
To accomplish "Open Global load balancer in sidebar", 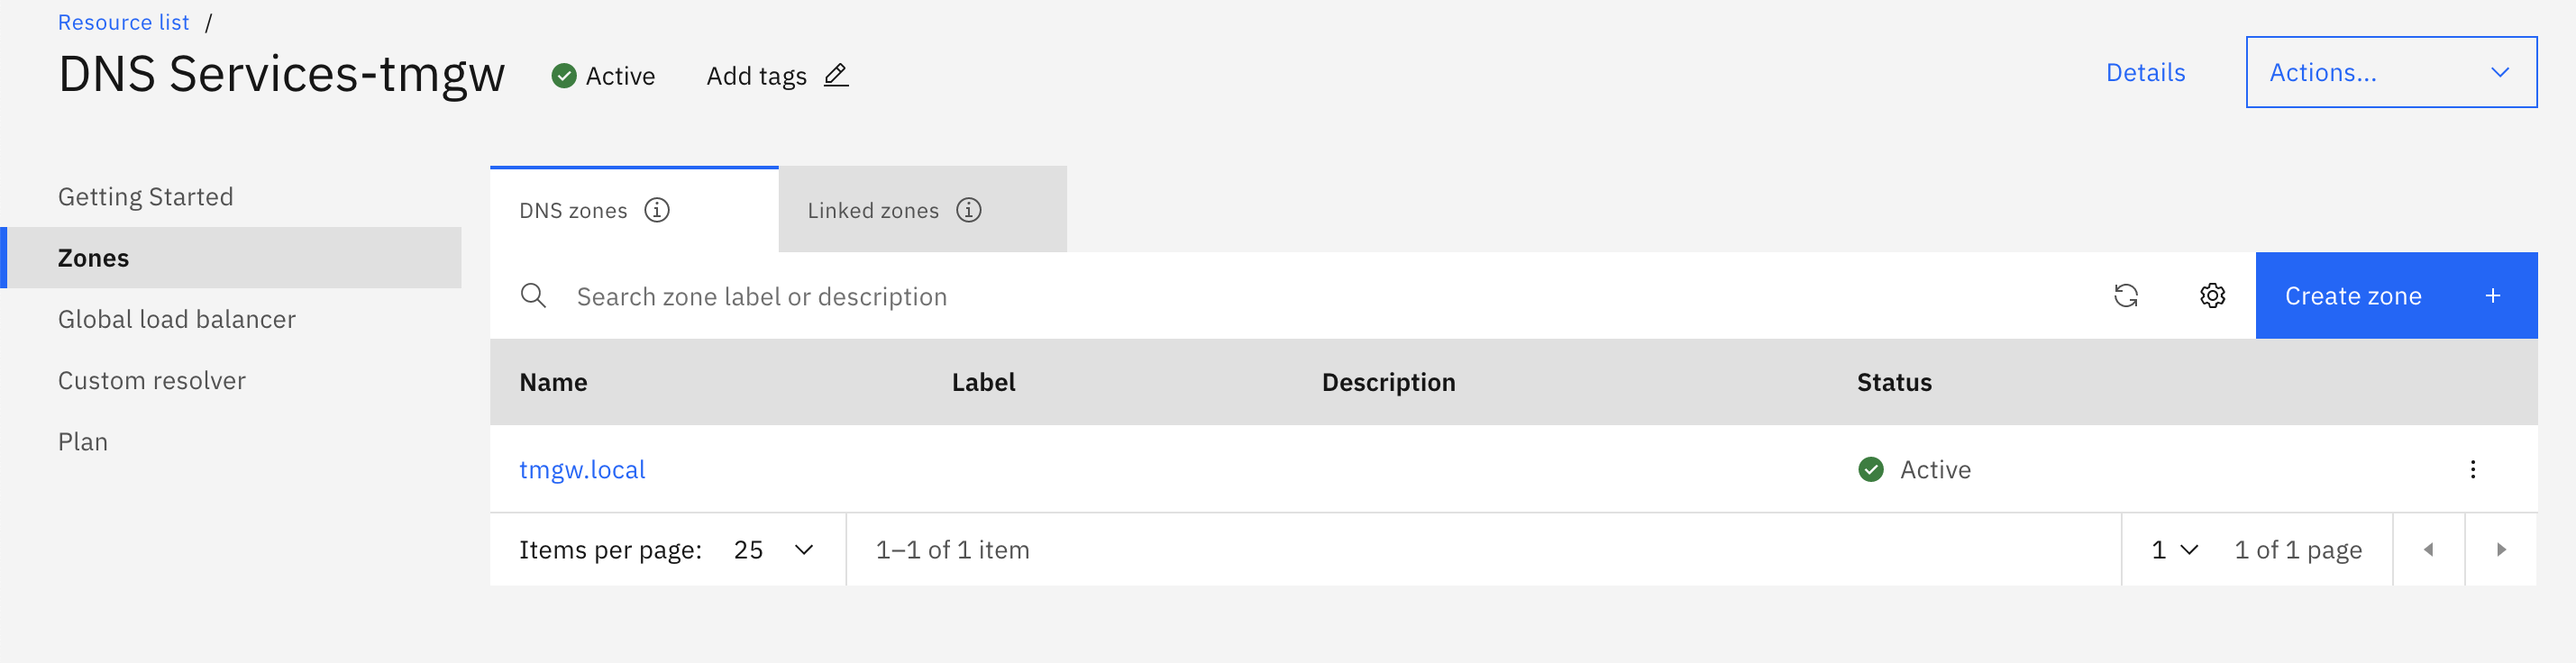I will click(x=177, y=319).
